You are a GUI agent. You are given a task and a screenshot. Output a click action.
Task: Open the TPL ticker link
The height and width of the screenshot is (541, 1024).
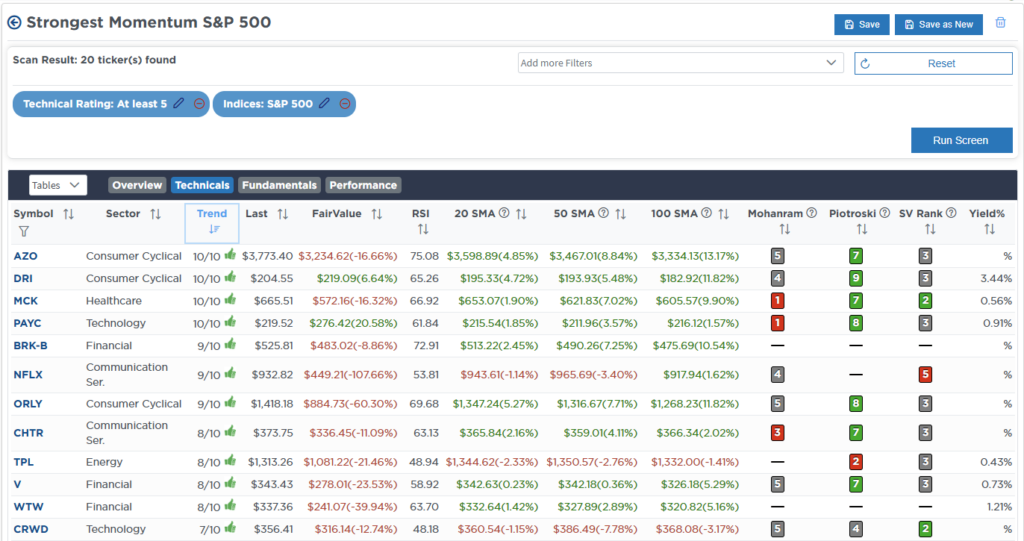24,462
